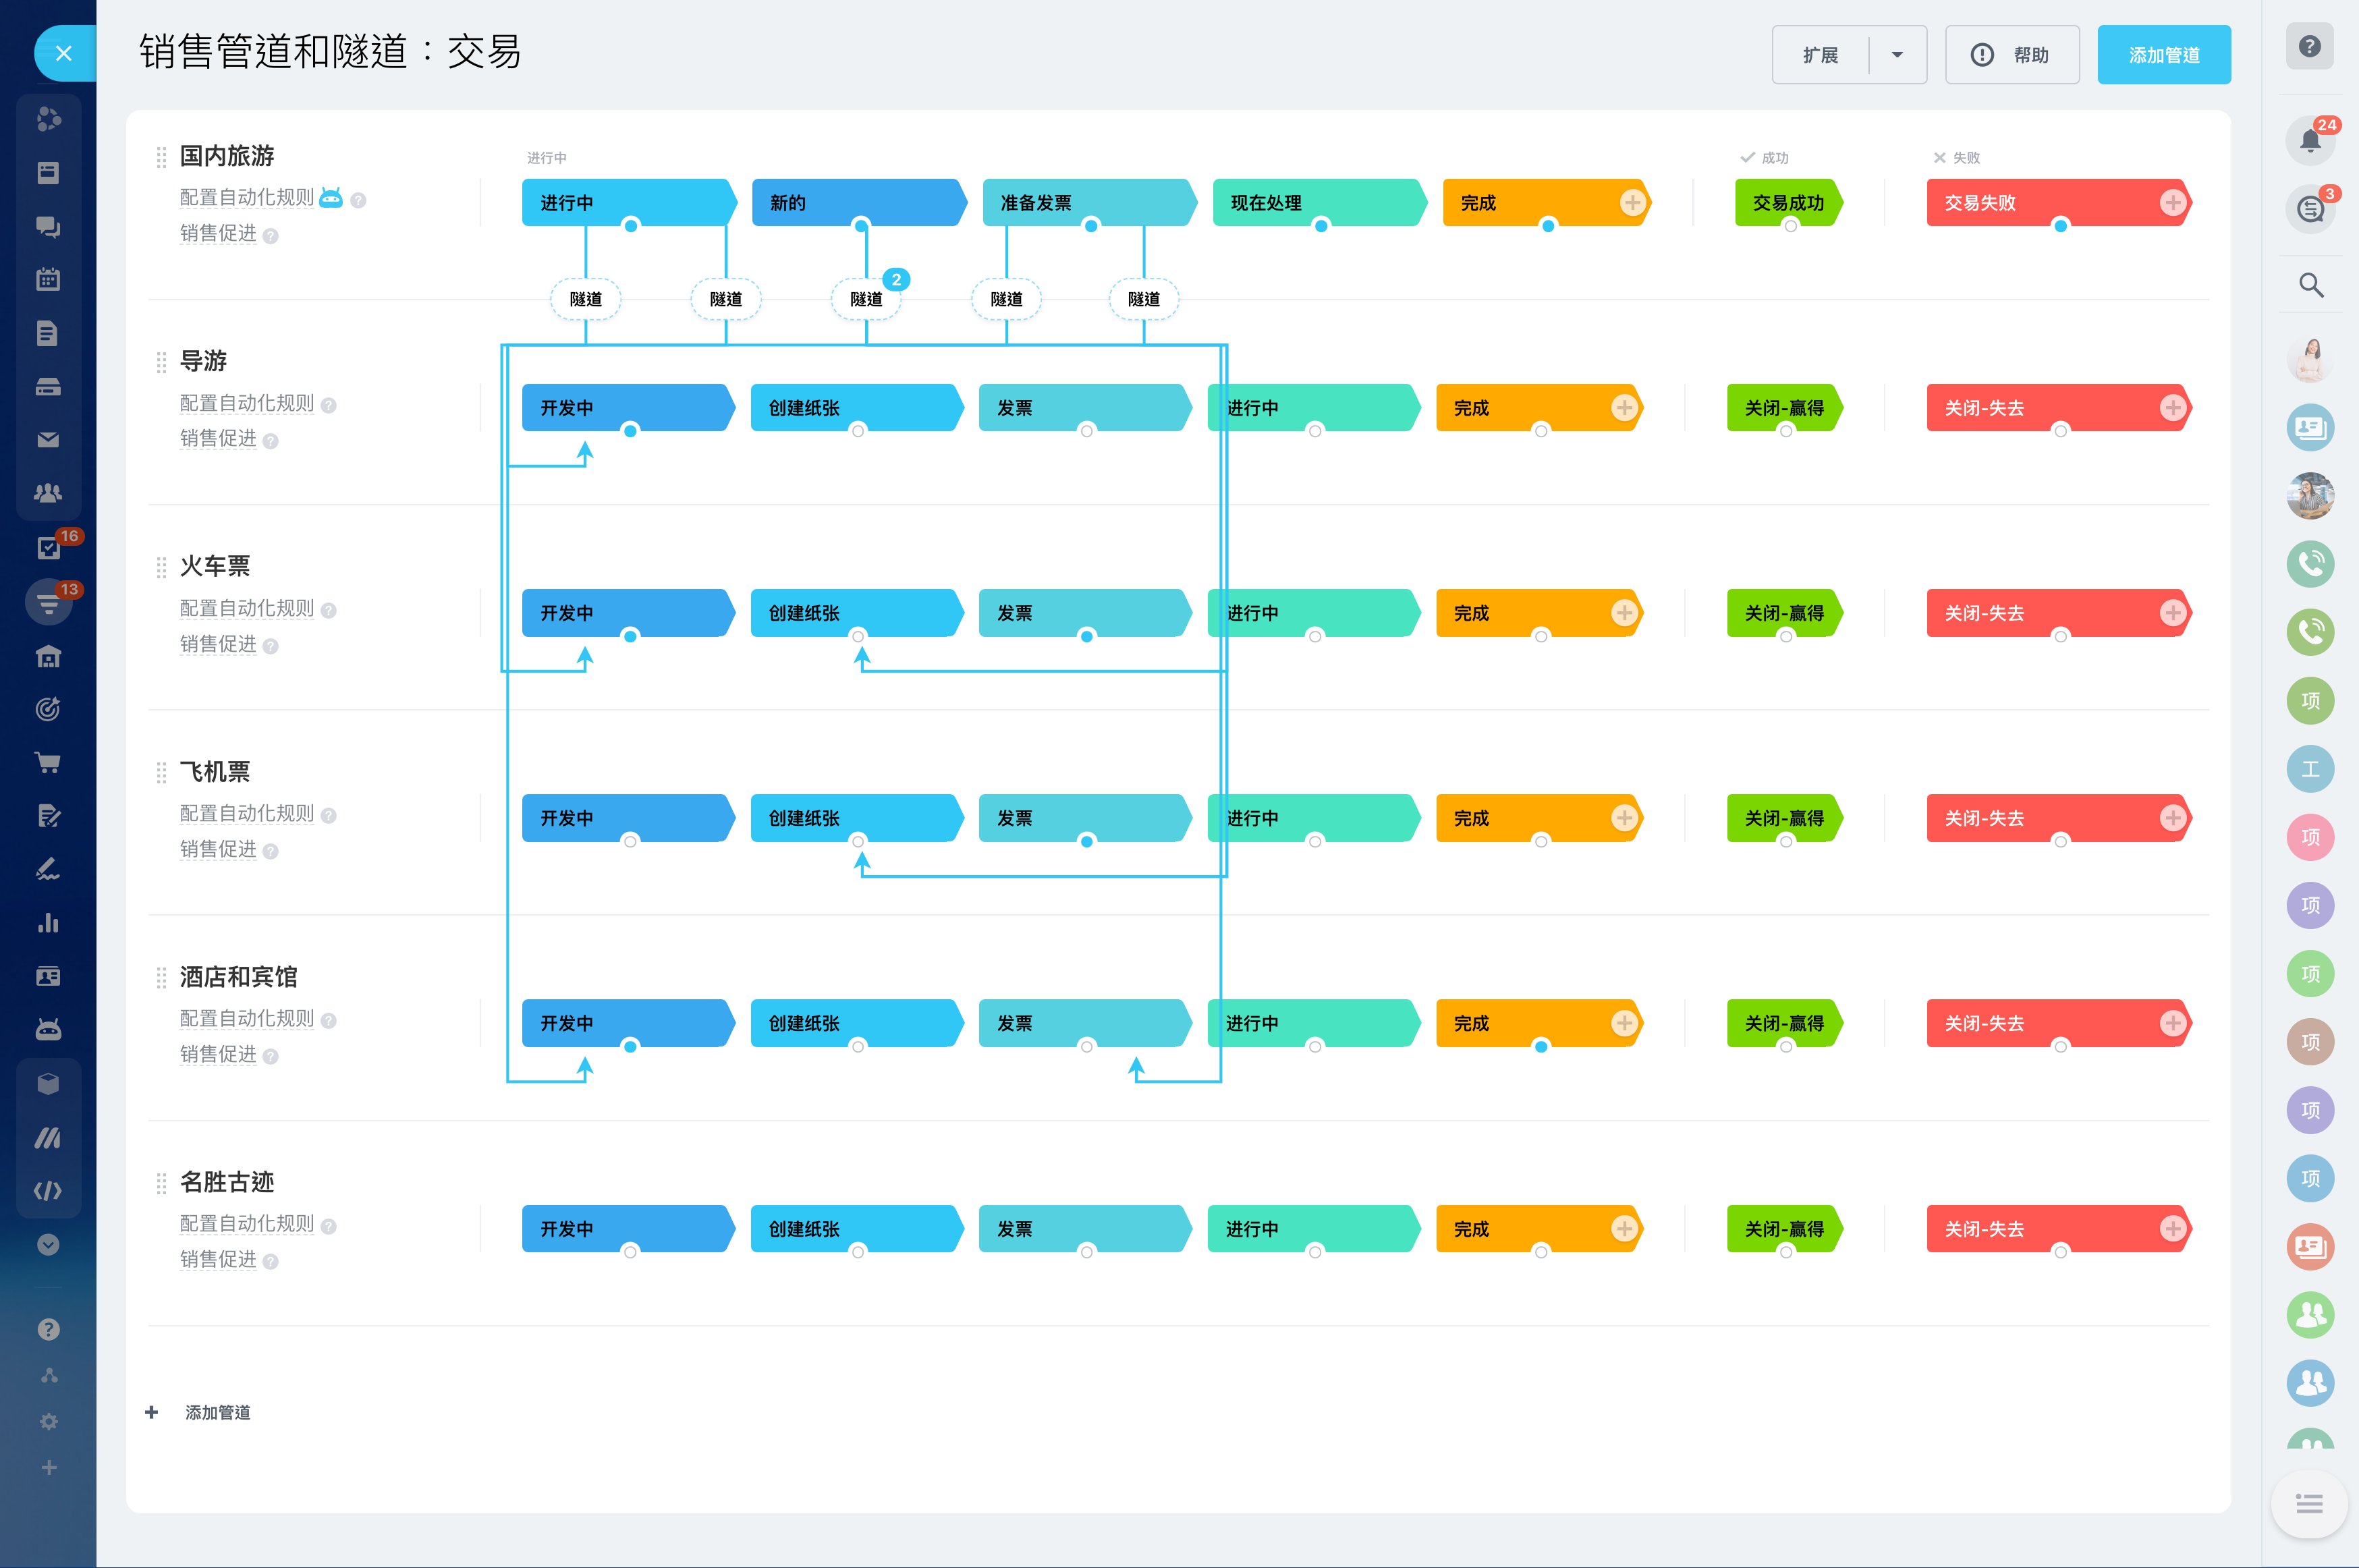
Task: Open the shopping cart sidebar icon
Action: coord(48,763)
